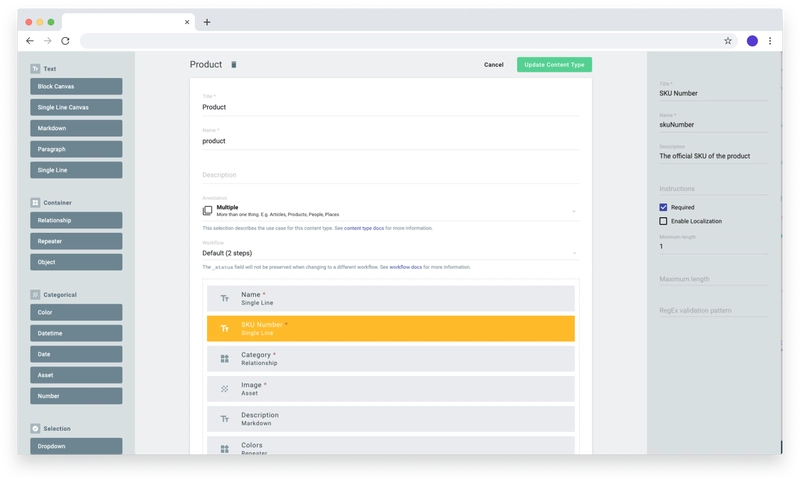Click the Cancel button
The height and width of the screenshot is (481, 800).
493,65
